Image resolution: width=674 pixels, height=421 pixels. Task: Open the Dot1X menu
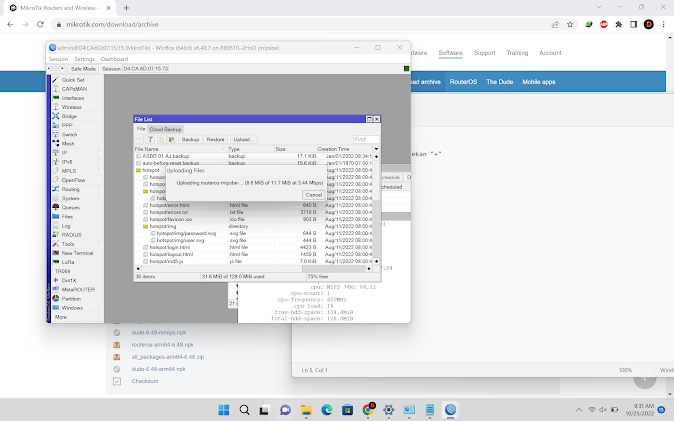click(69, 280)
